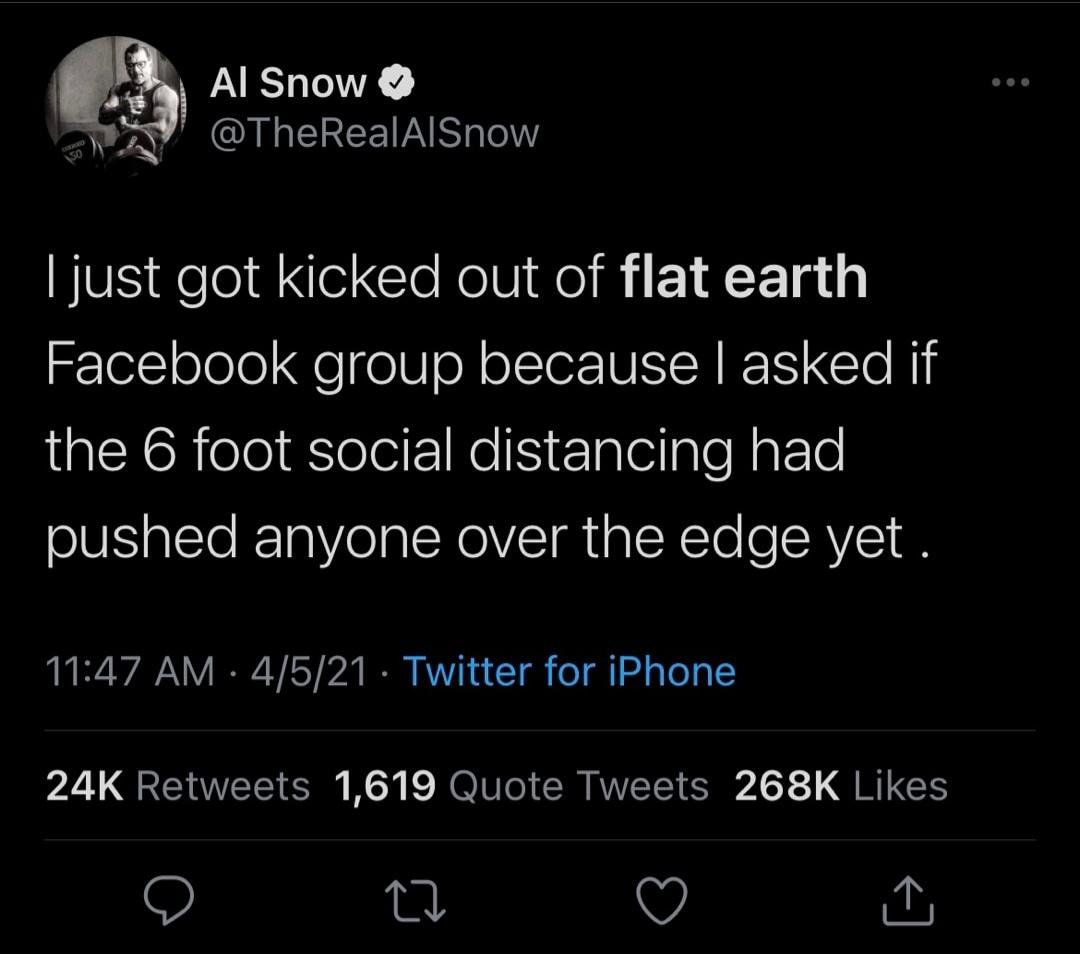The width and height of the screenshot is (1080, 954).
Task: Tap the retweet arrows icon
Action: coord(414,902)
